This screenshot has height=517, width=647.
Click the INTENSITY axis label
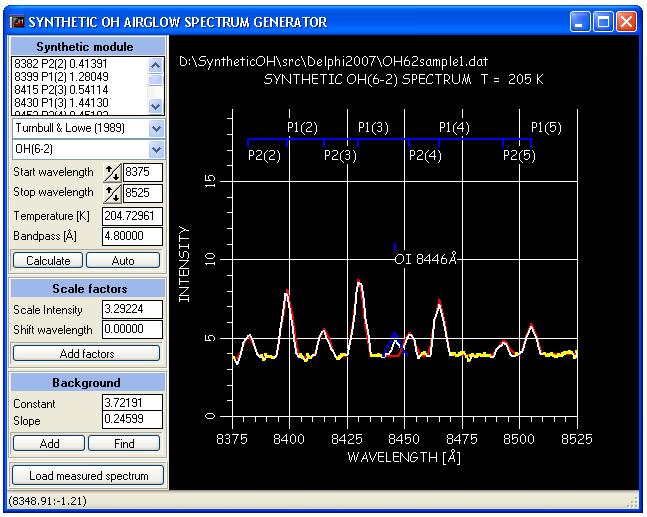[184, 264]
